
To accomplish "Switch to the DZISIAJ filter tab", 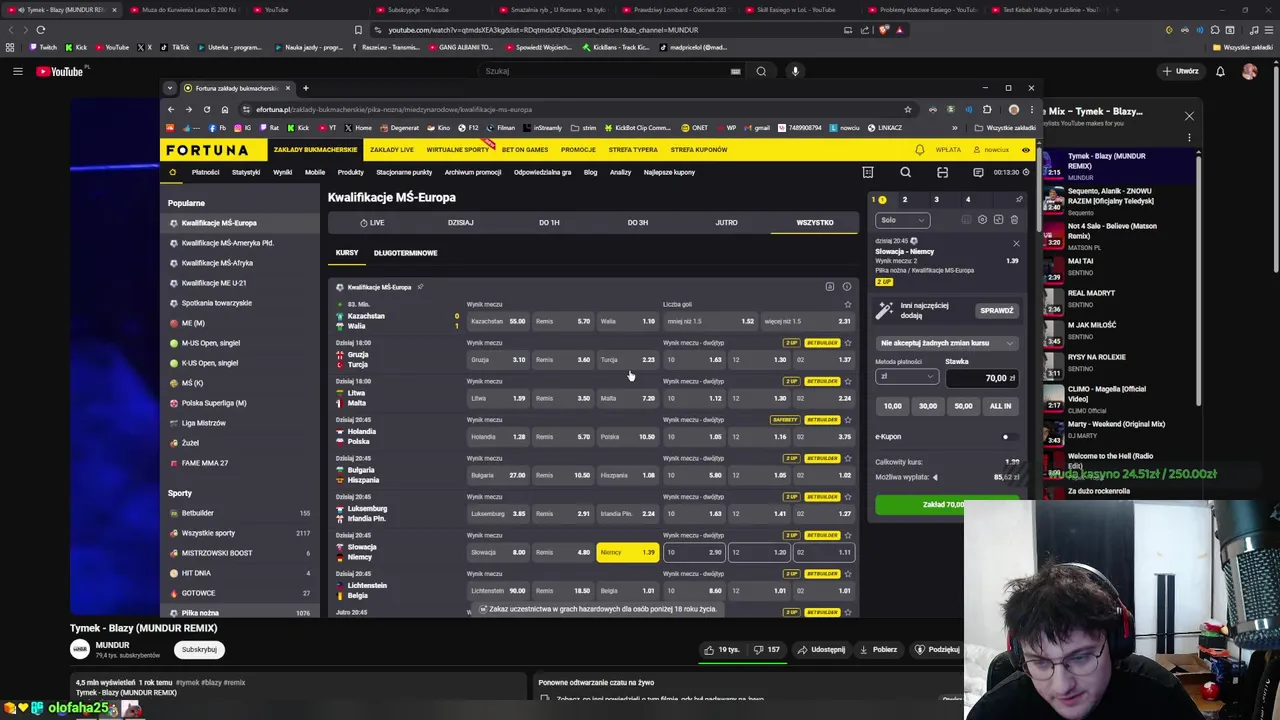I will tap(460, 222).
